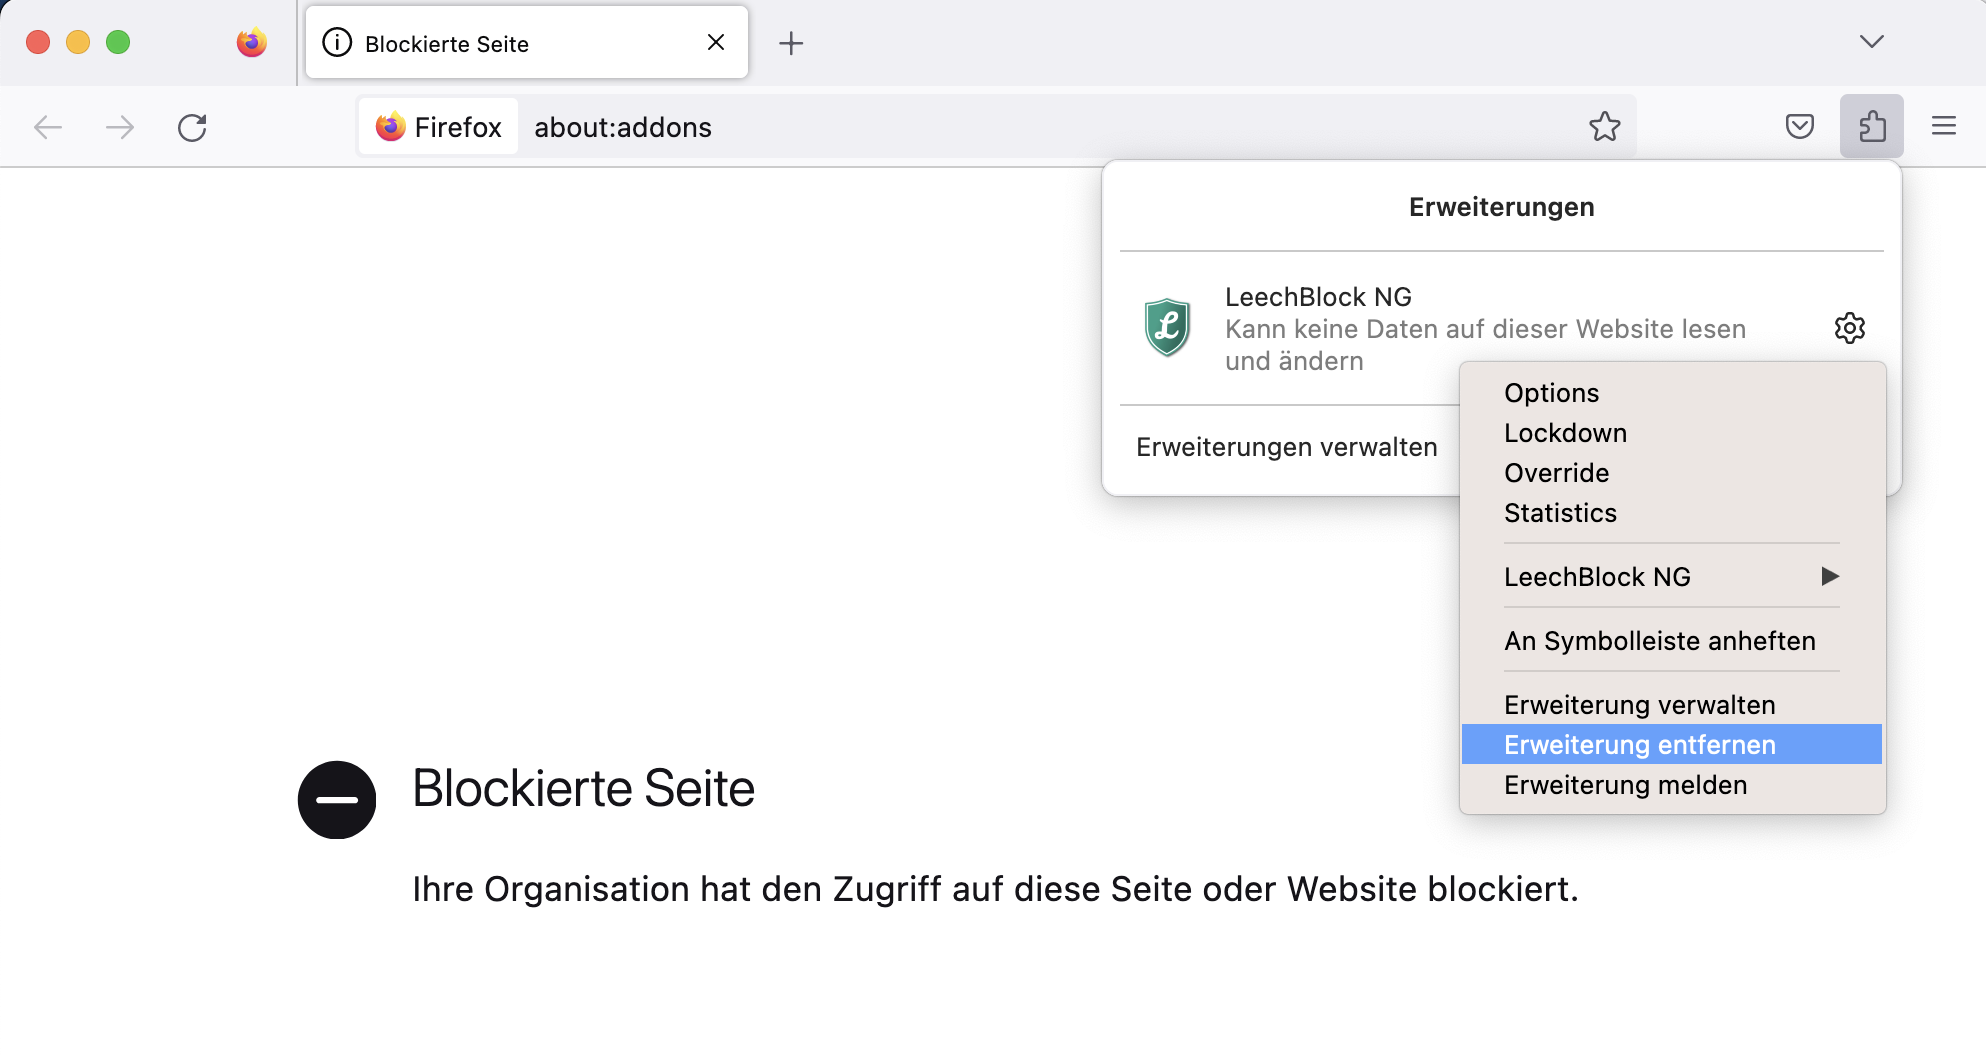Select Options in the context menu
Viewport: 1986px width, 1056px height.
(1551, 393)
